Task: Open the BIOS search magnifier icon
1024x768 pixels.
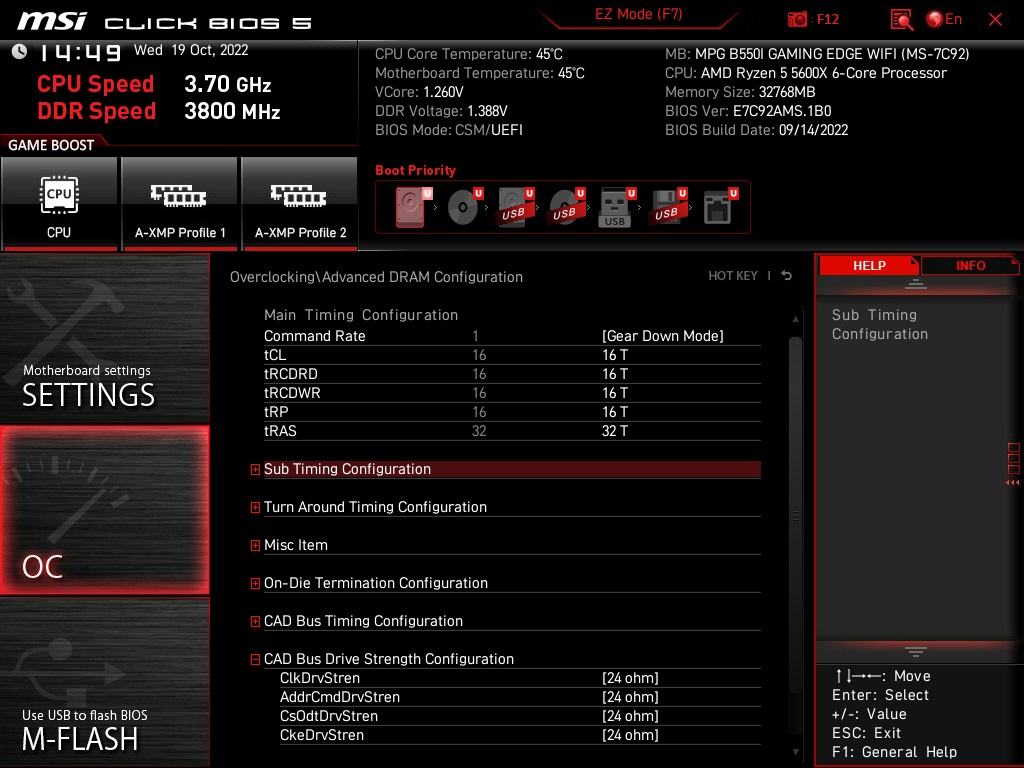Action: pos(901,20)
